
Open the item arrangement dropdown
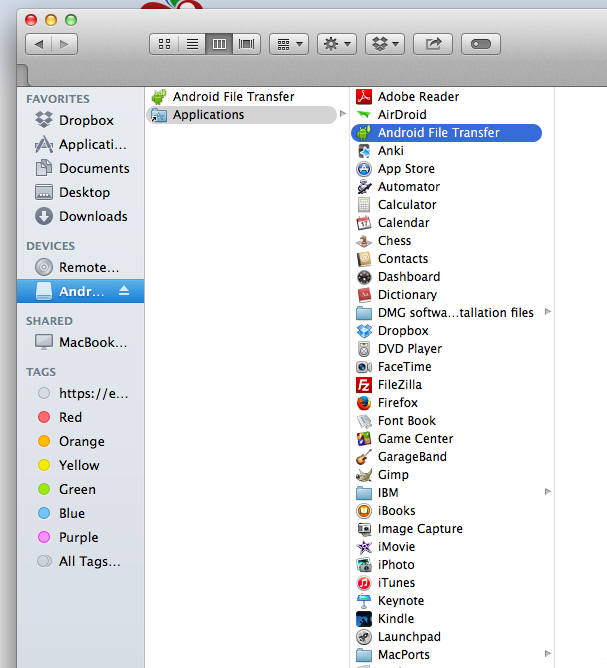click(x=289, y=44)
